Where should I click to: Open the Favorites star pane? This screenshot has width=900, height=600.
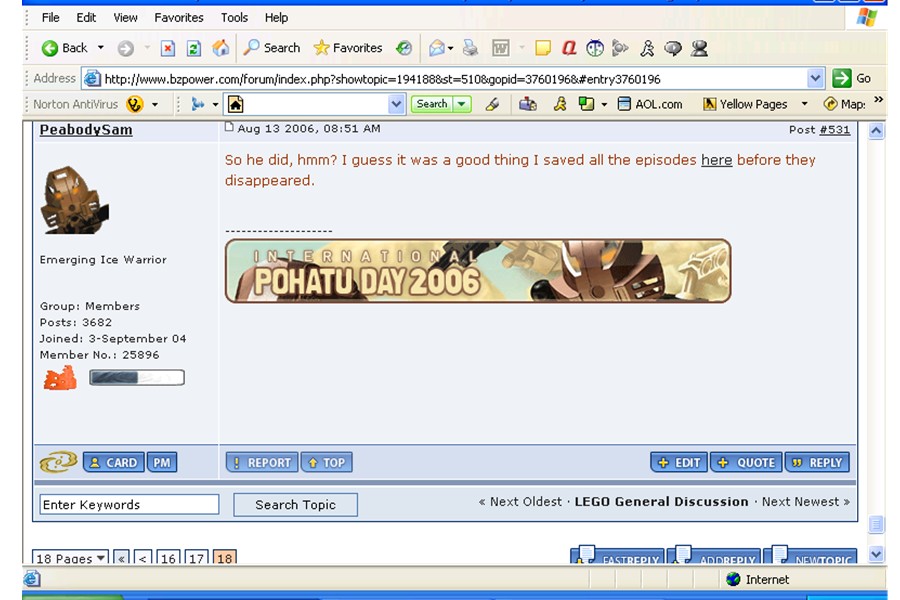pyautogui.click(x=348, y=48)
